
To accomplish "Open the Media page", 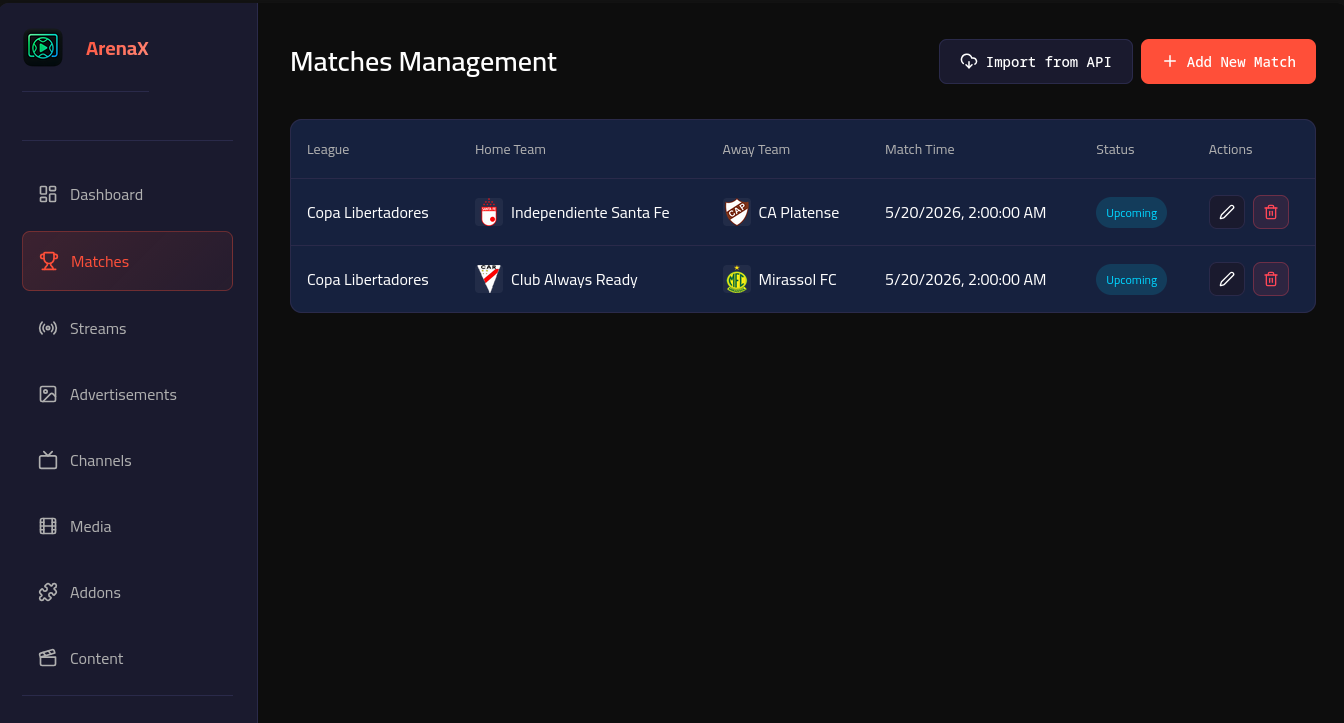I will (127, 526).
